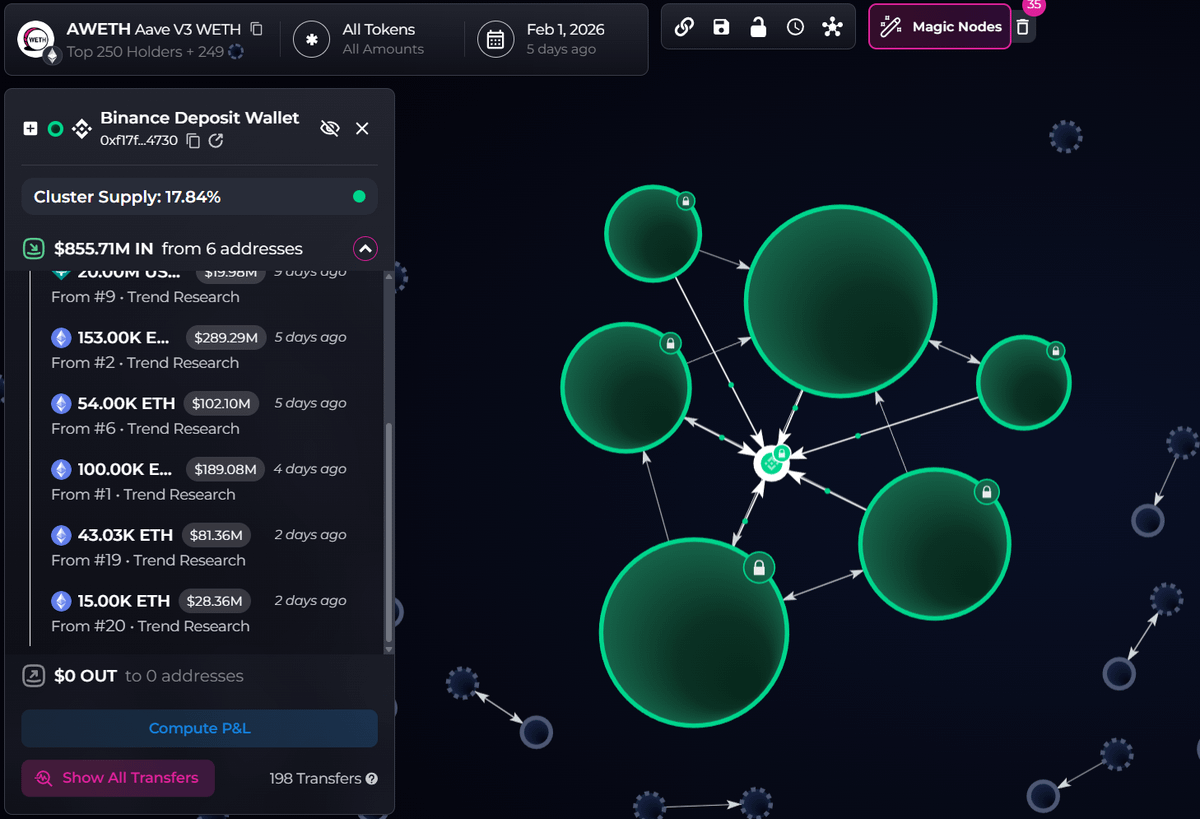The height and width of the screenshot is (819, 1200).
Task: Click the $28.36M value badge
Action: [214, 601]
